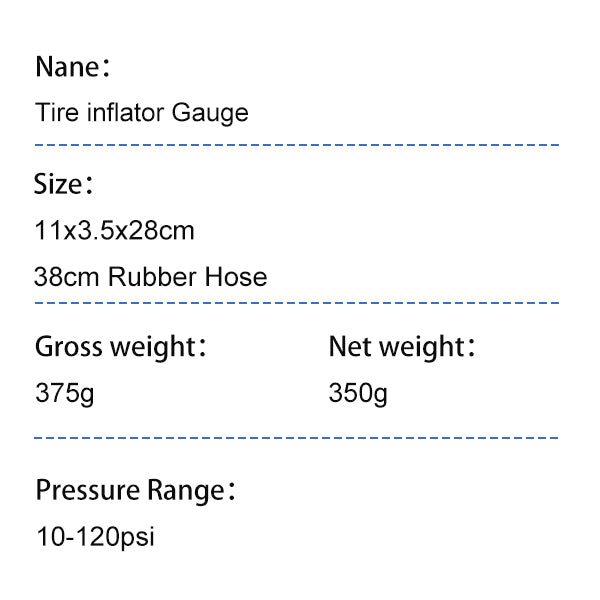Select the '11x3.5x28cm' dimension text

click(114, 230)
